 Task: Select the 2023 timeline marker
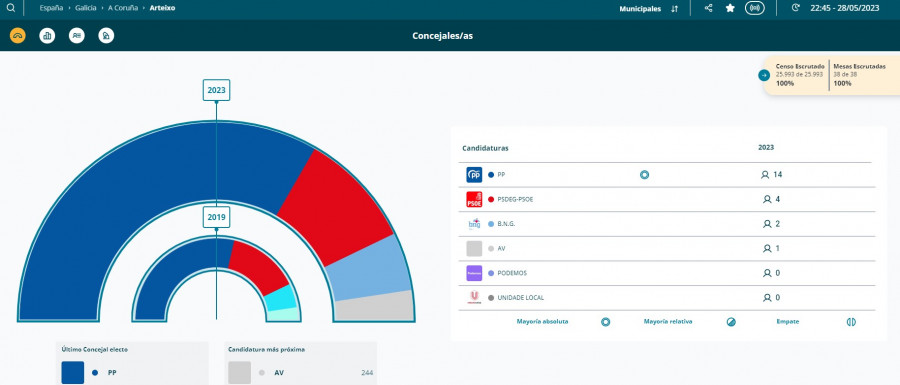216,90
